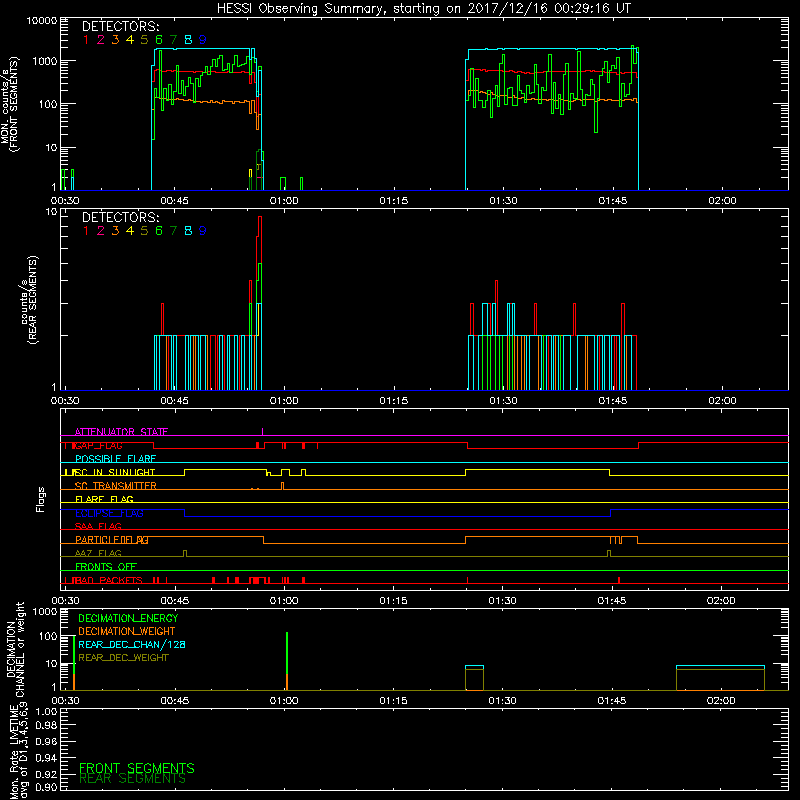Screen dimensions: 800x800
Task: Click the REAR_DEC_CHAN/128 legend label
Action: 132,644
